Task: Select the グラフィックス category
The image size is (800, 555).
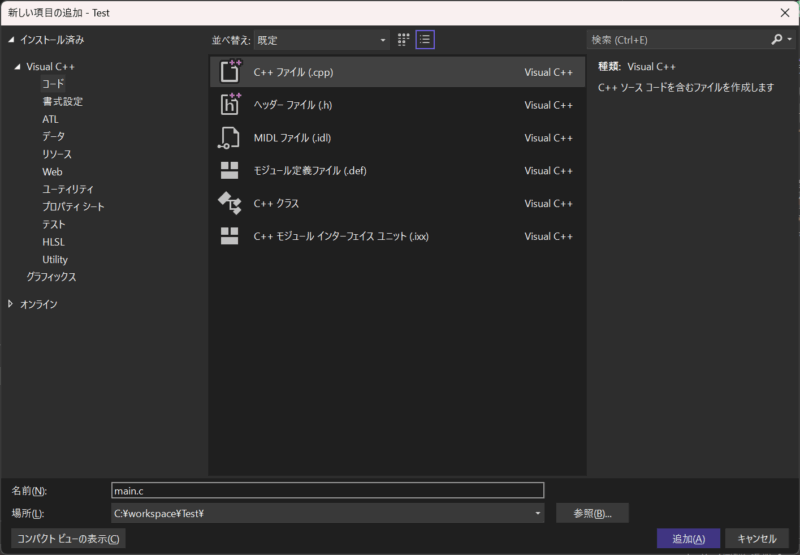Action: coord(51,277)
